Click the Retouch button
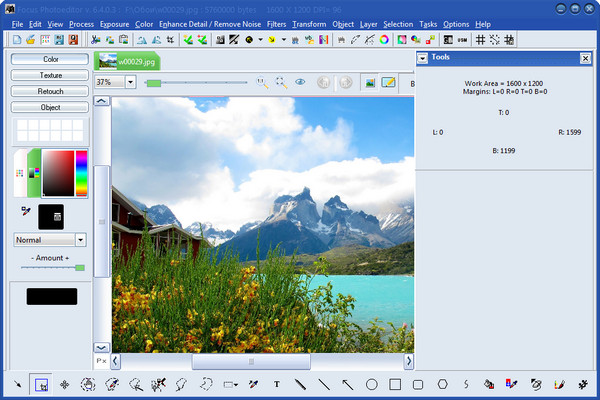The width and height of the screenshot is (600, 400). (x=50, y=91)
